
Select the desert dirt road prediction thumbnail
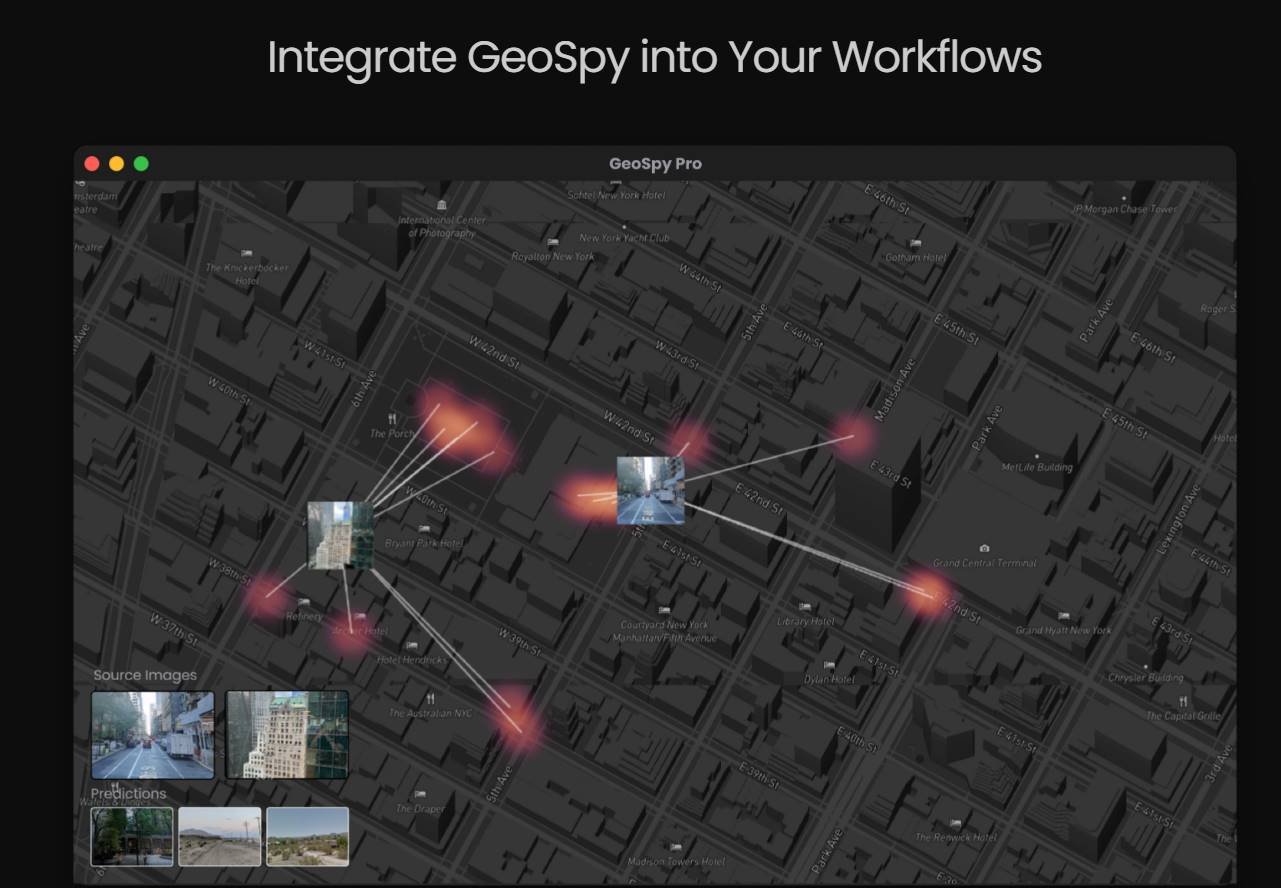220,837
